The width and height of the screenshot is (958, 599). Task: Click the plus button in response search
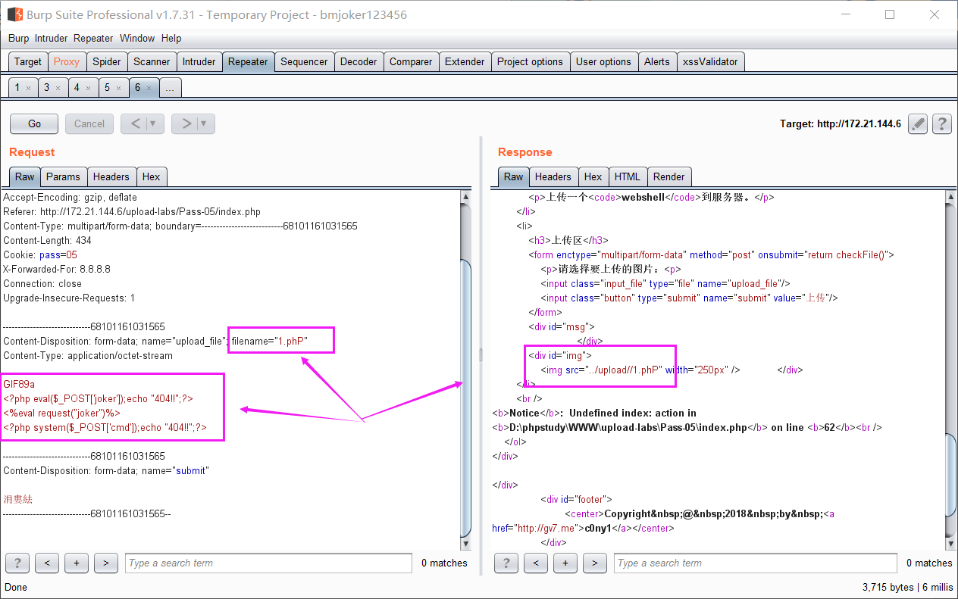(x=565, y=563)
